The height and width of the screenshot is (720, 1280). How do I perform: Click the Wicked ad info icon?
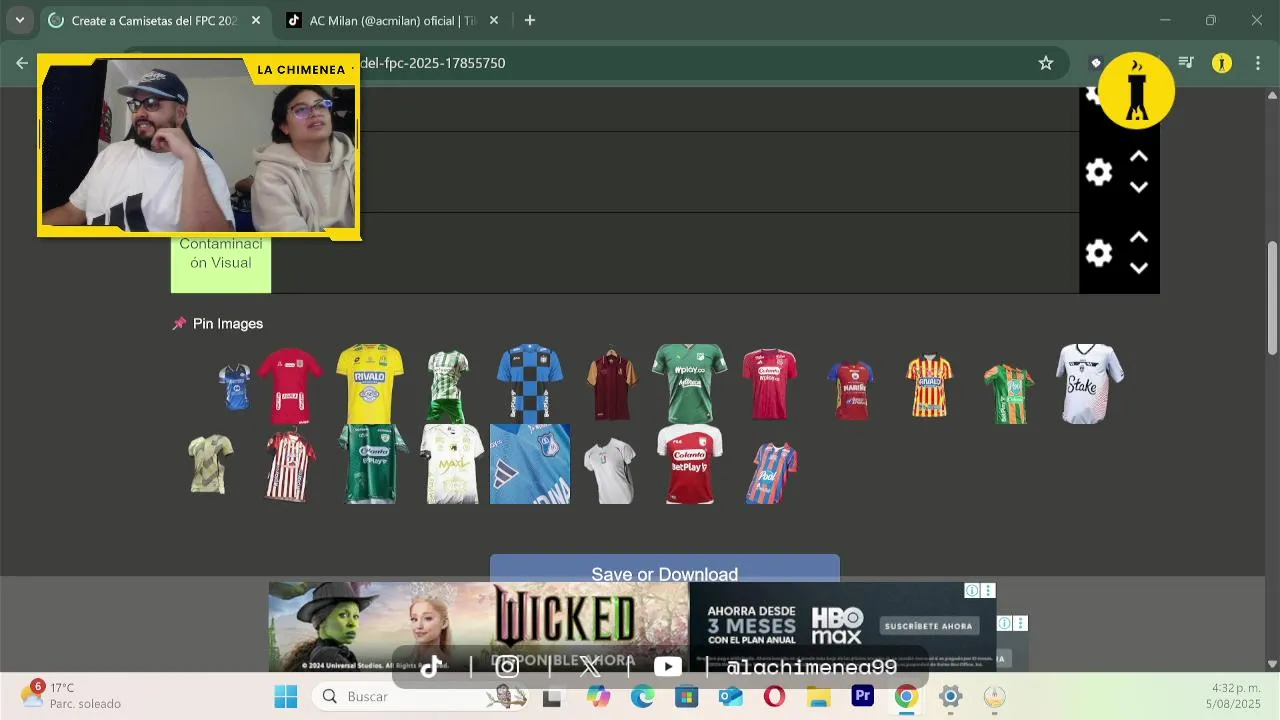point(971,591)
